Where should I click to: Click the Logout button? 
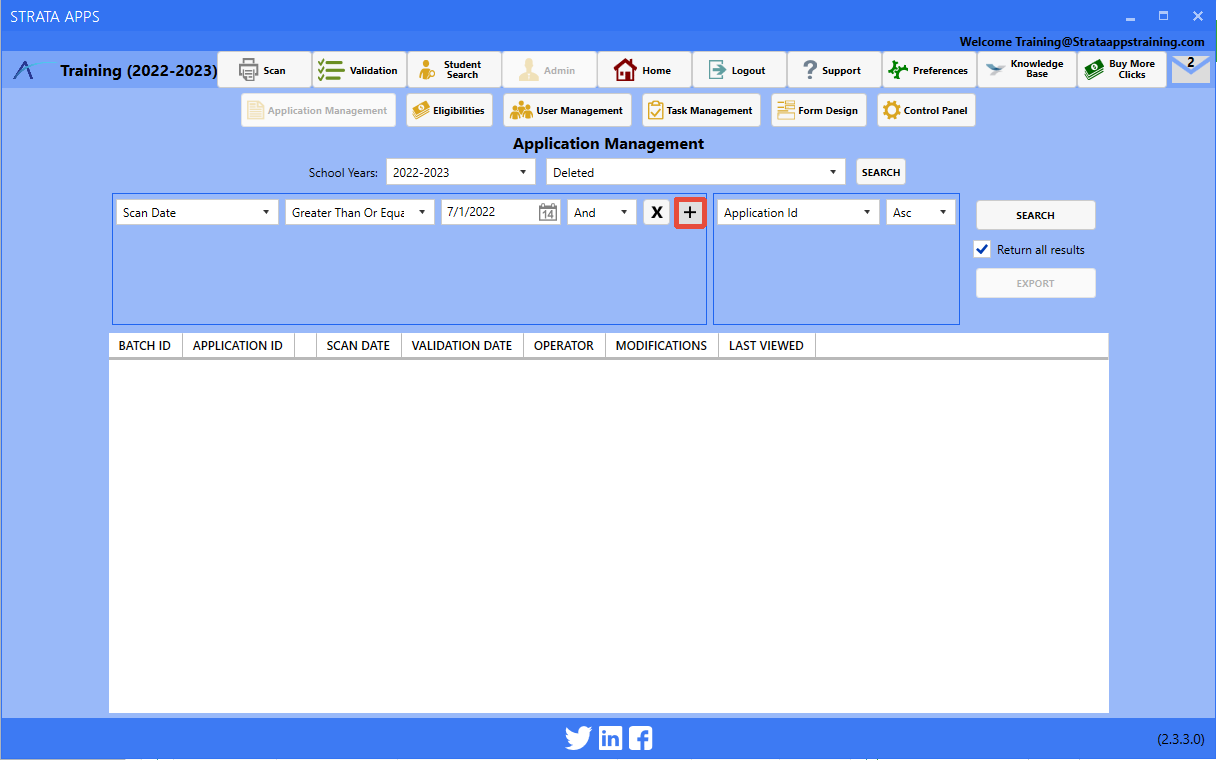(739, 70)
